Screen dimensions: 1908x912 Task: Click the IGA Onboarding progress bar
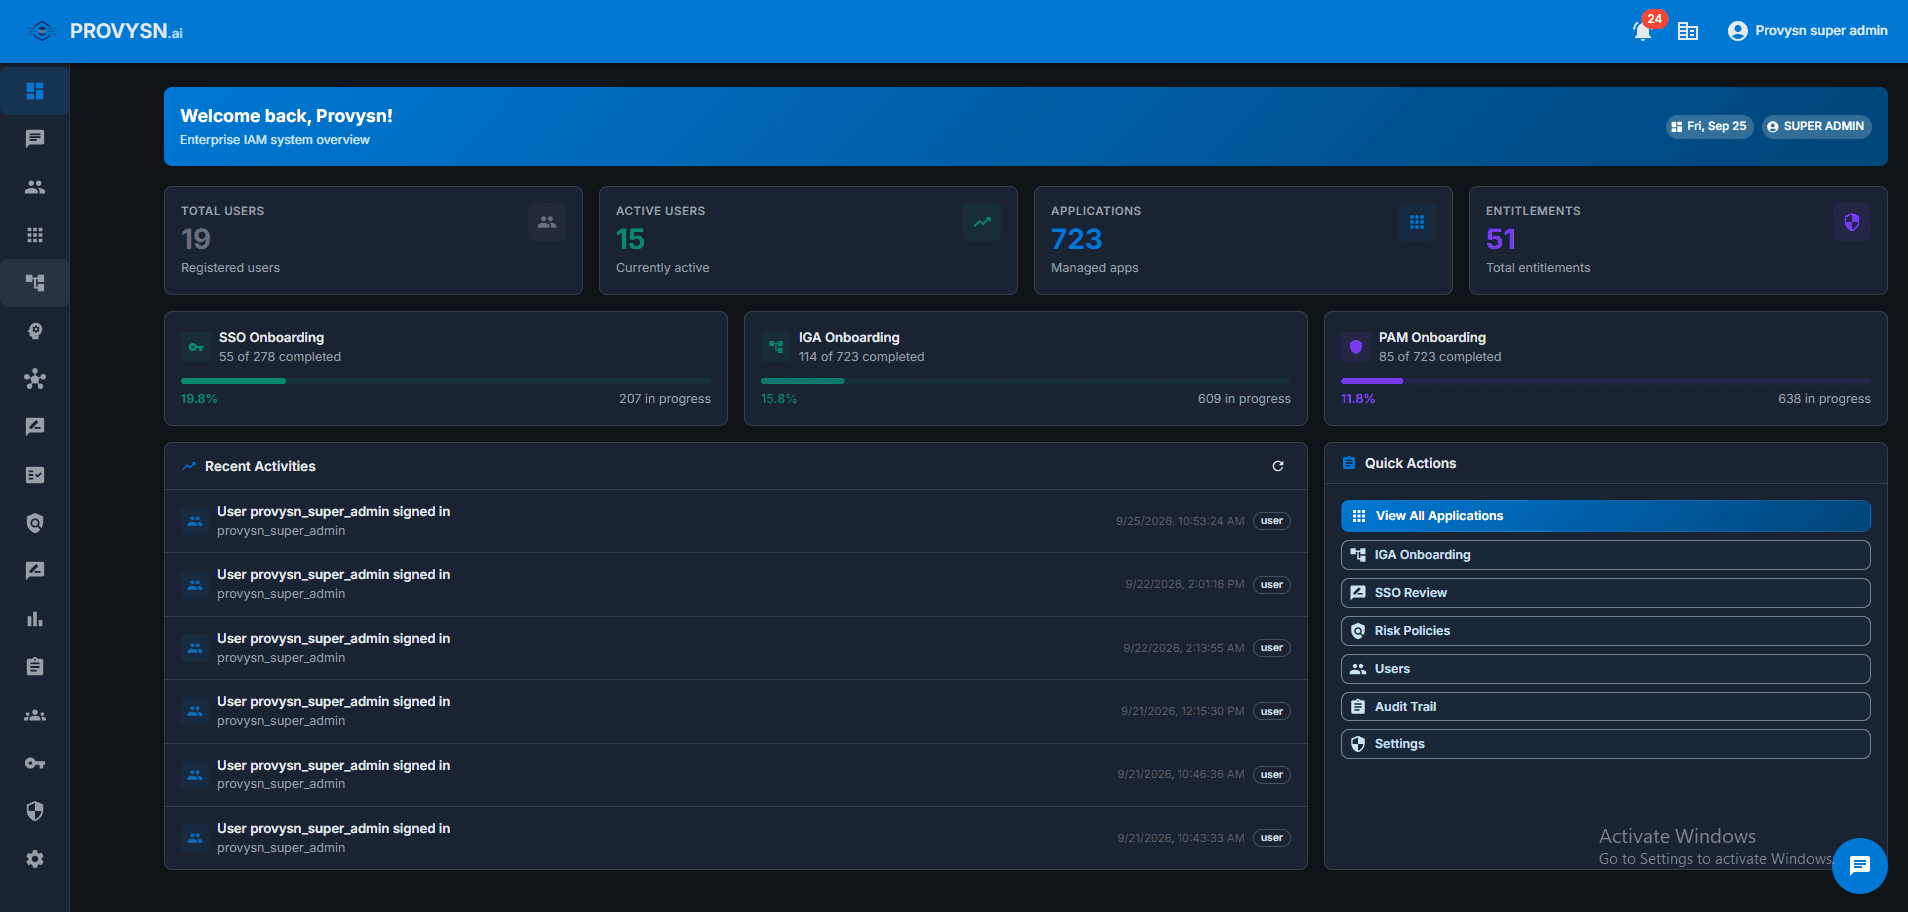(x=1026, y=381)
